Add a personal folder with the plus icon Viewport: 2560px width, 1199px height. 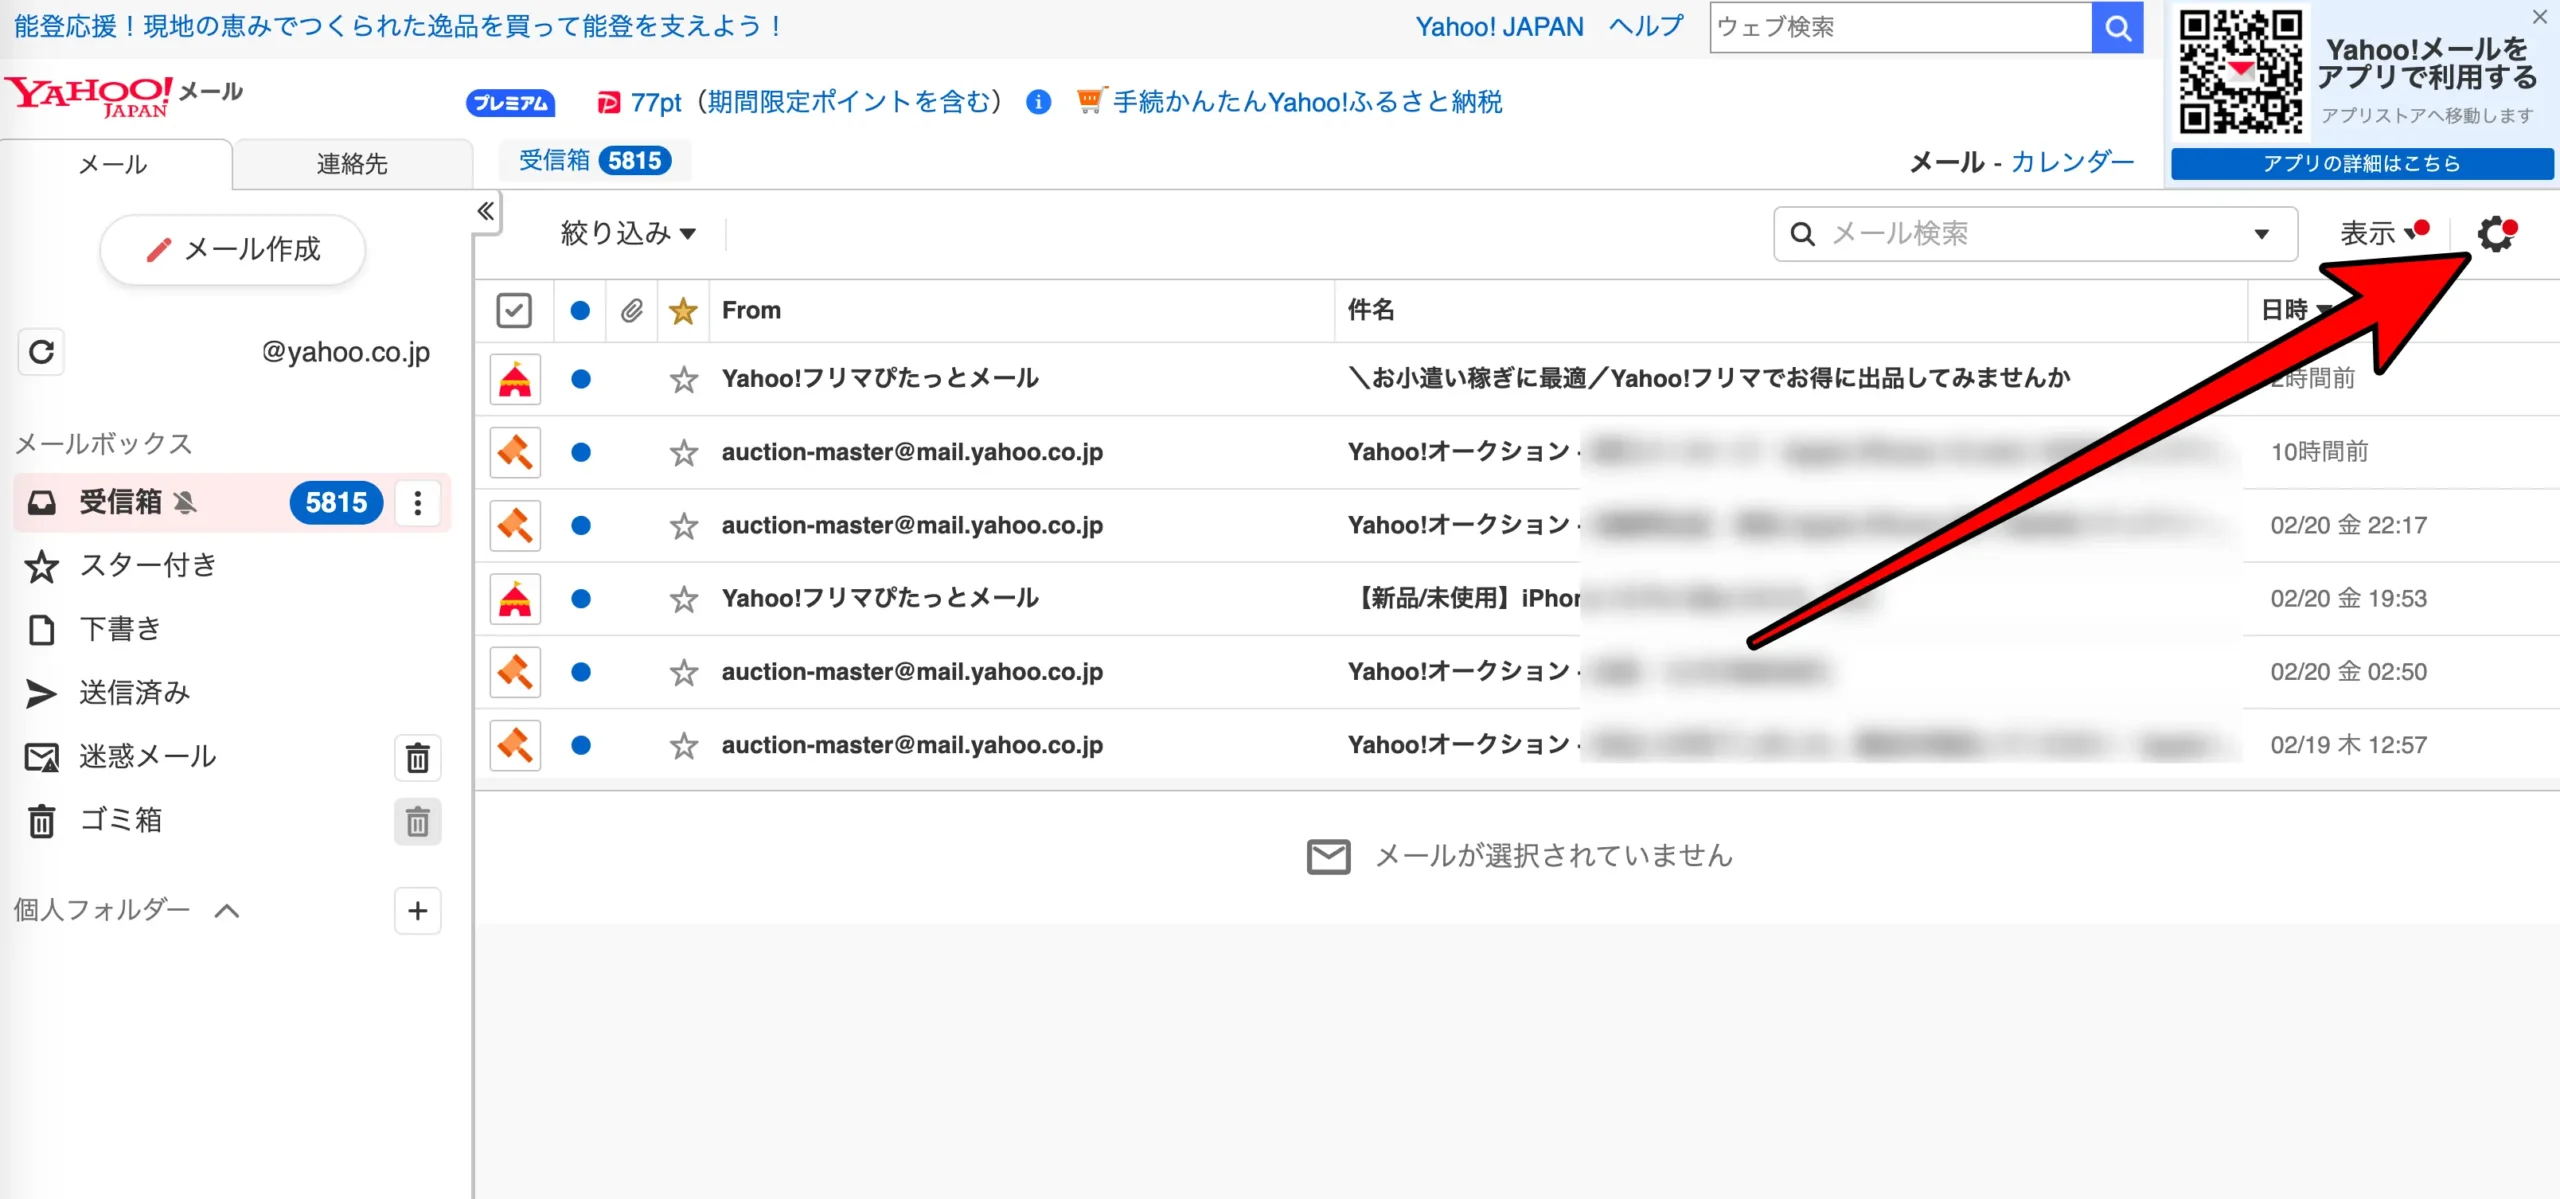pyautogui.click(x=418, y=910)
